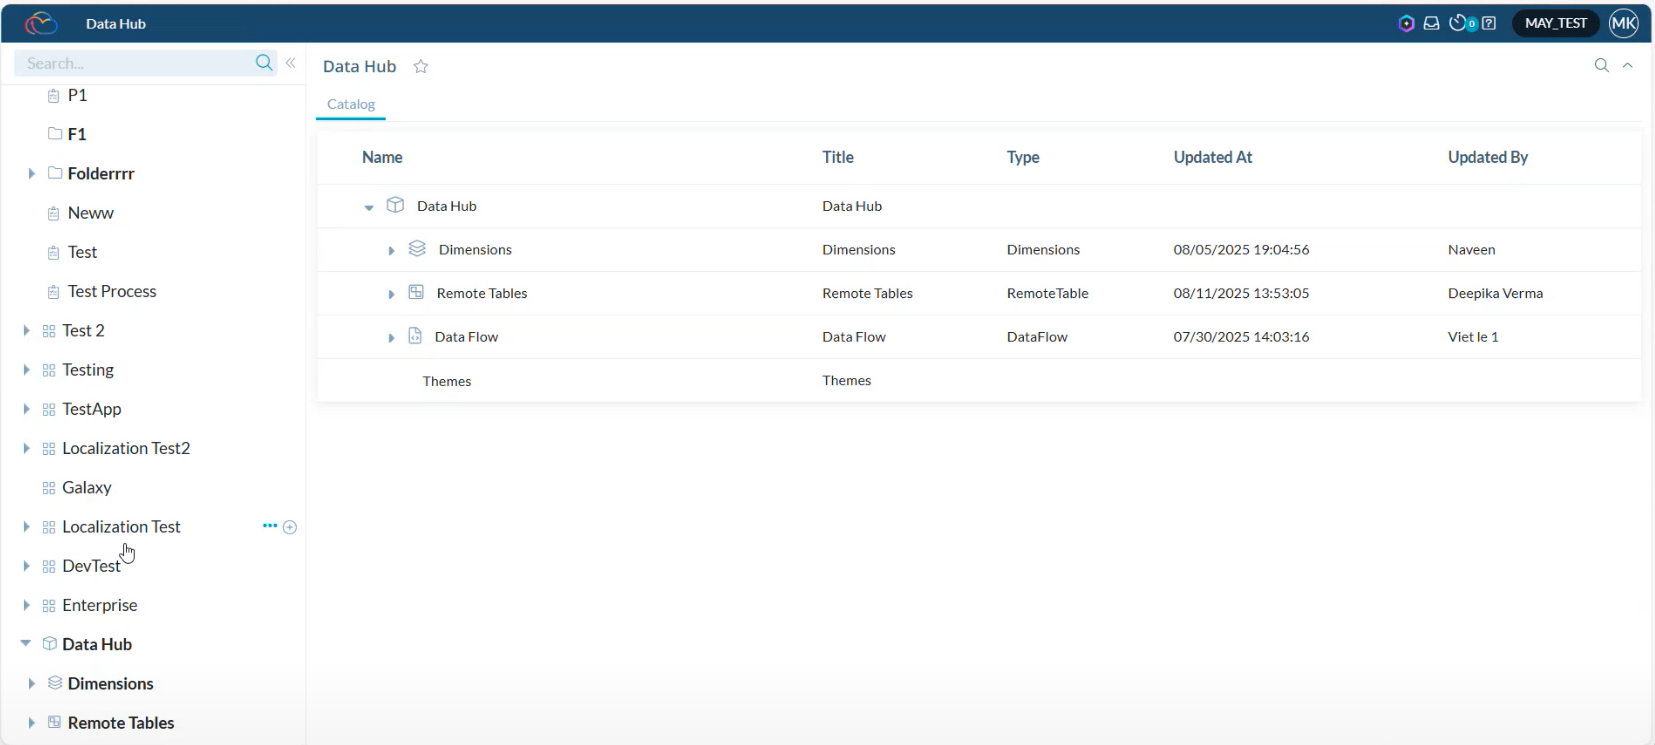Favorite Data Hub with the star icon
Screen dimensions: 1655x745
coord(421,67)
